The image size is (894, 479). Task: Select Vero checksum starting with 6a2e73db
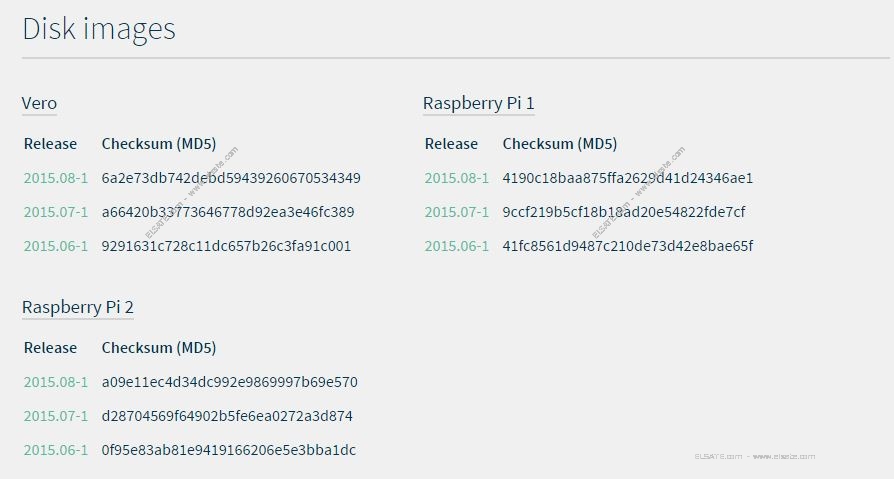(x=231, y=178)
